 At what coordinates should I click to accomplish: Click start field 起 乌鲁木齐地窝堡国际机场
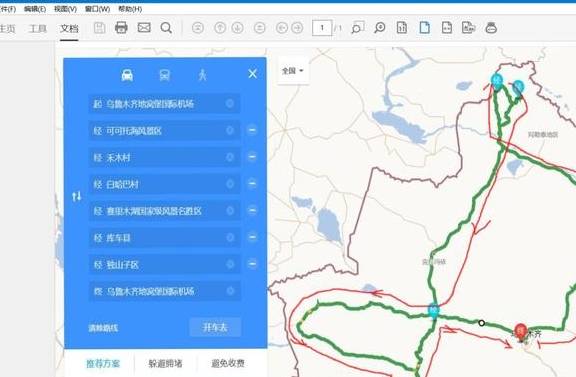(164, 104)
